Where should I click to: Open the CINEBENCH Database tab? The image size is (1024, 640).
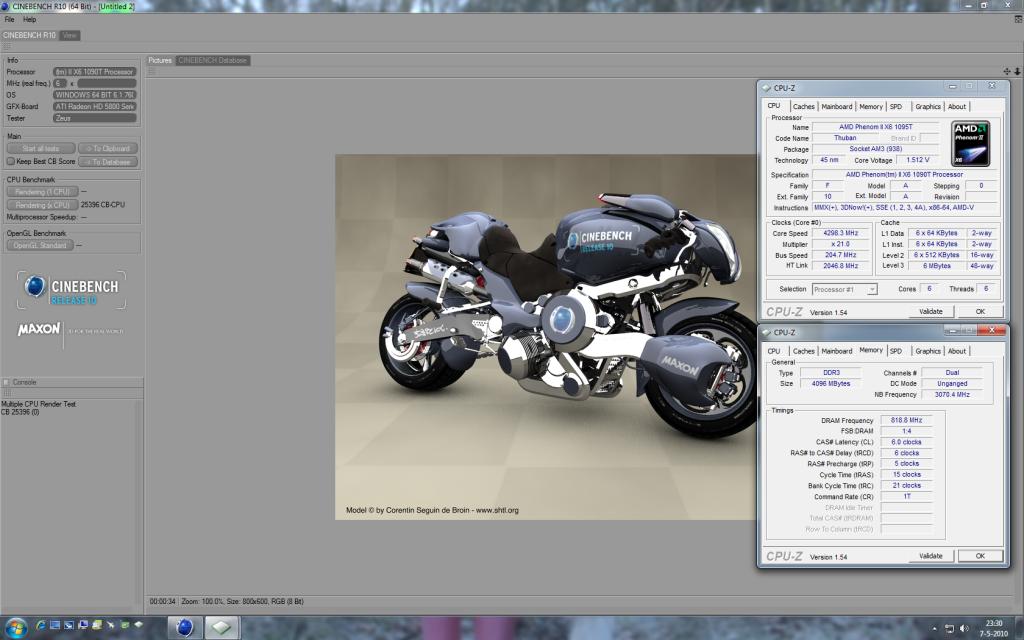[x=213, y=60]
